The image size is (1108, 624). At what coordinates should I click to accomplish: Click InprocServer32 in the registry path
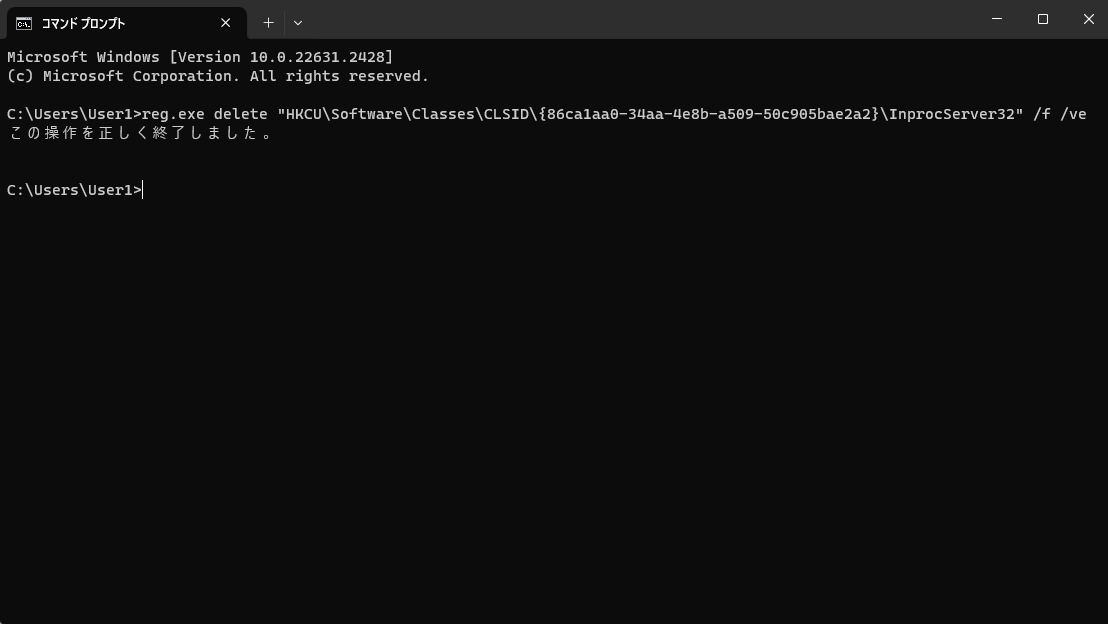click(x=952, y=114)
